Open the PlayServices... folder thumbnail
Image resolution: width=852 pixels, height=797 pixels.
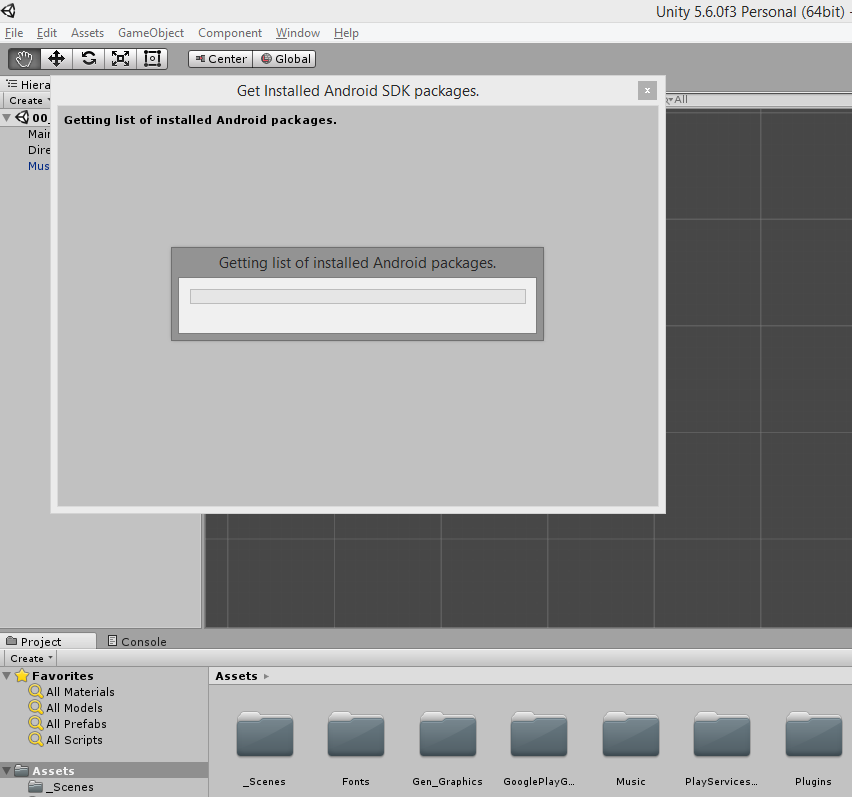pos(722,735)
